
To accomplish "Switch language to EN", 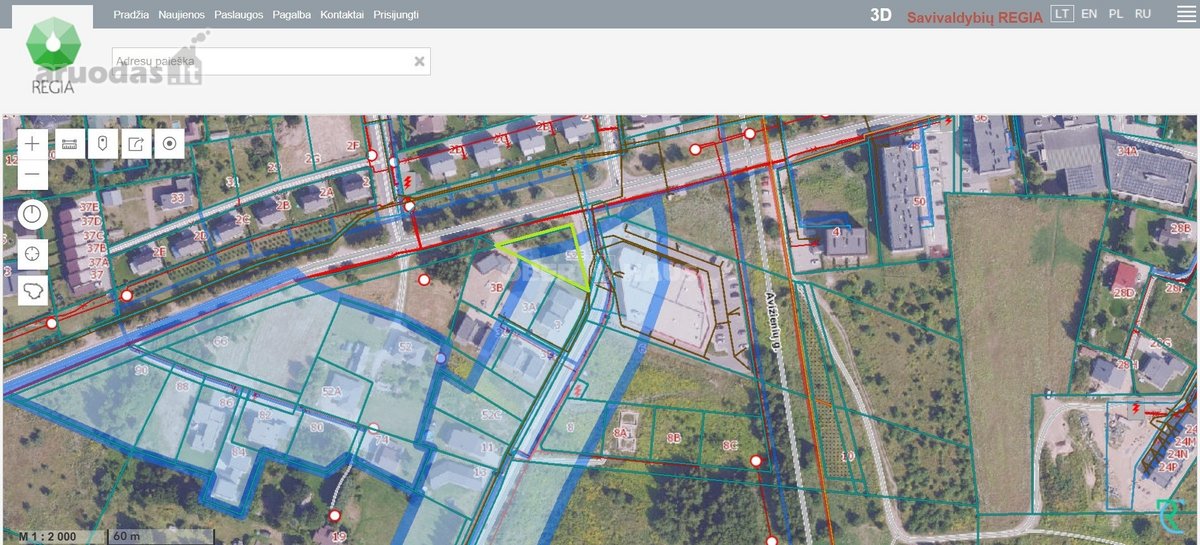I will tap(1089, 14).
